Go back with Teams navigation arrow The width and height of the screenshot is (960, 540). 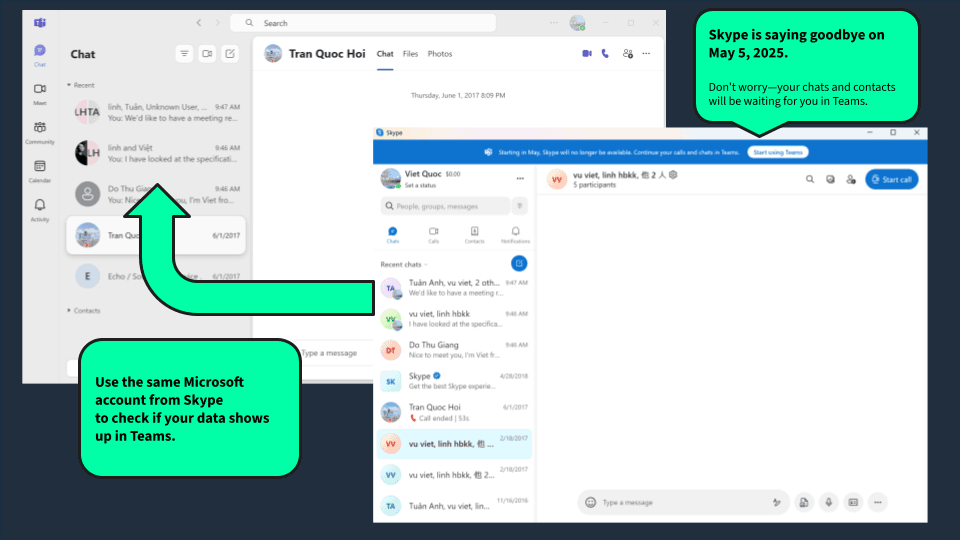[x=199, y=23]
